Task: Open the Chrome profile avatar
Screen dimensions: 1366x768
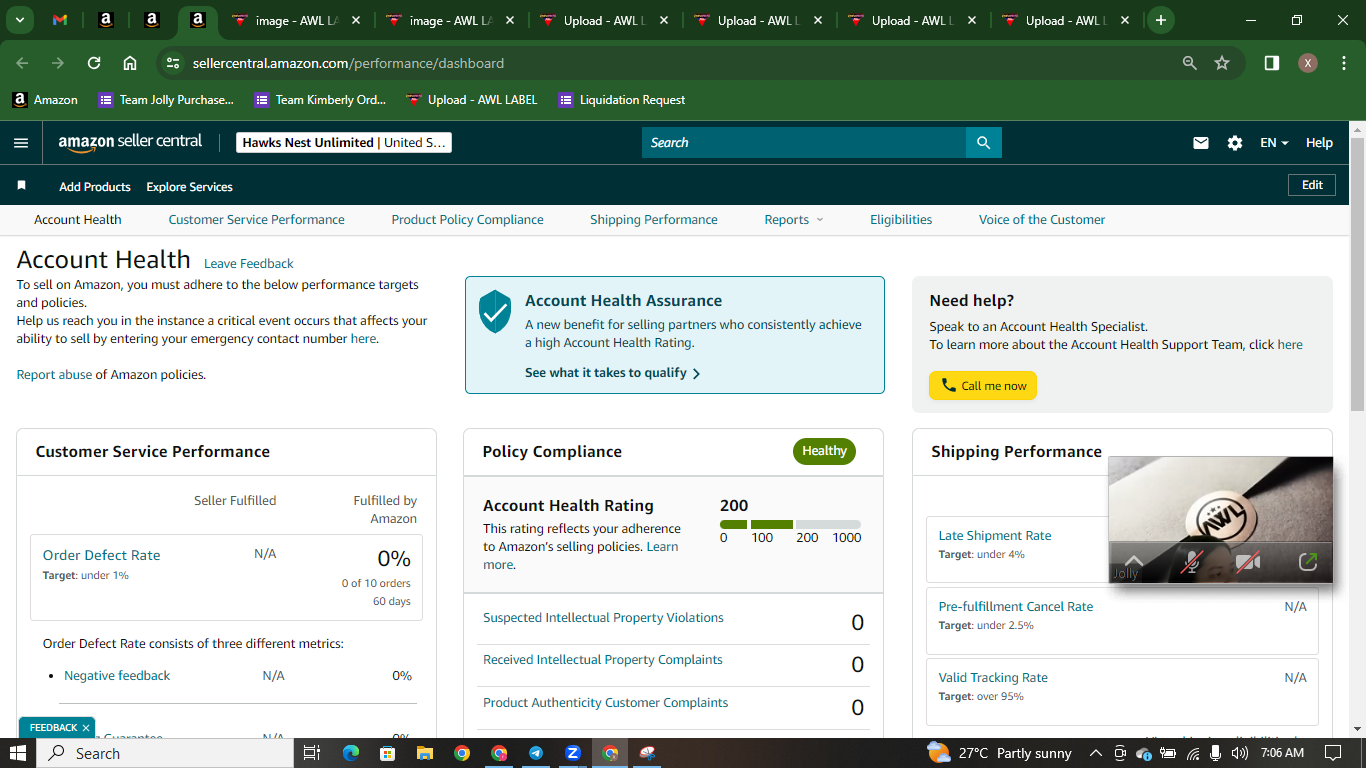Action: (x=1308, y=63)
